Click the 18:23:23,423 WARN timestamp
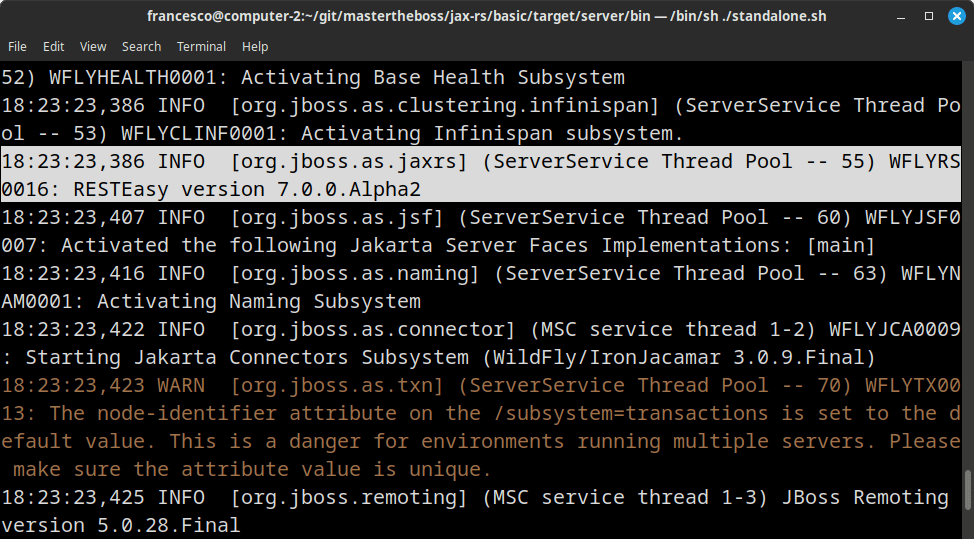The image size is (974, 539). coord(103,385)
